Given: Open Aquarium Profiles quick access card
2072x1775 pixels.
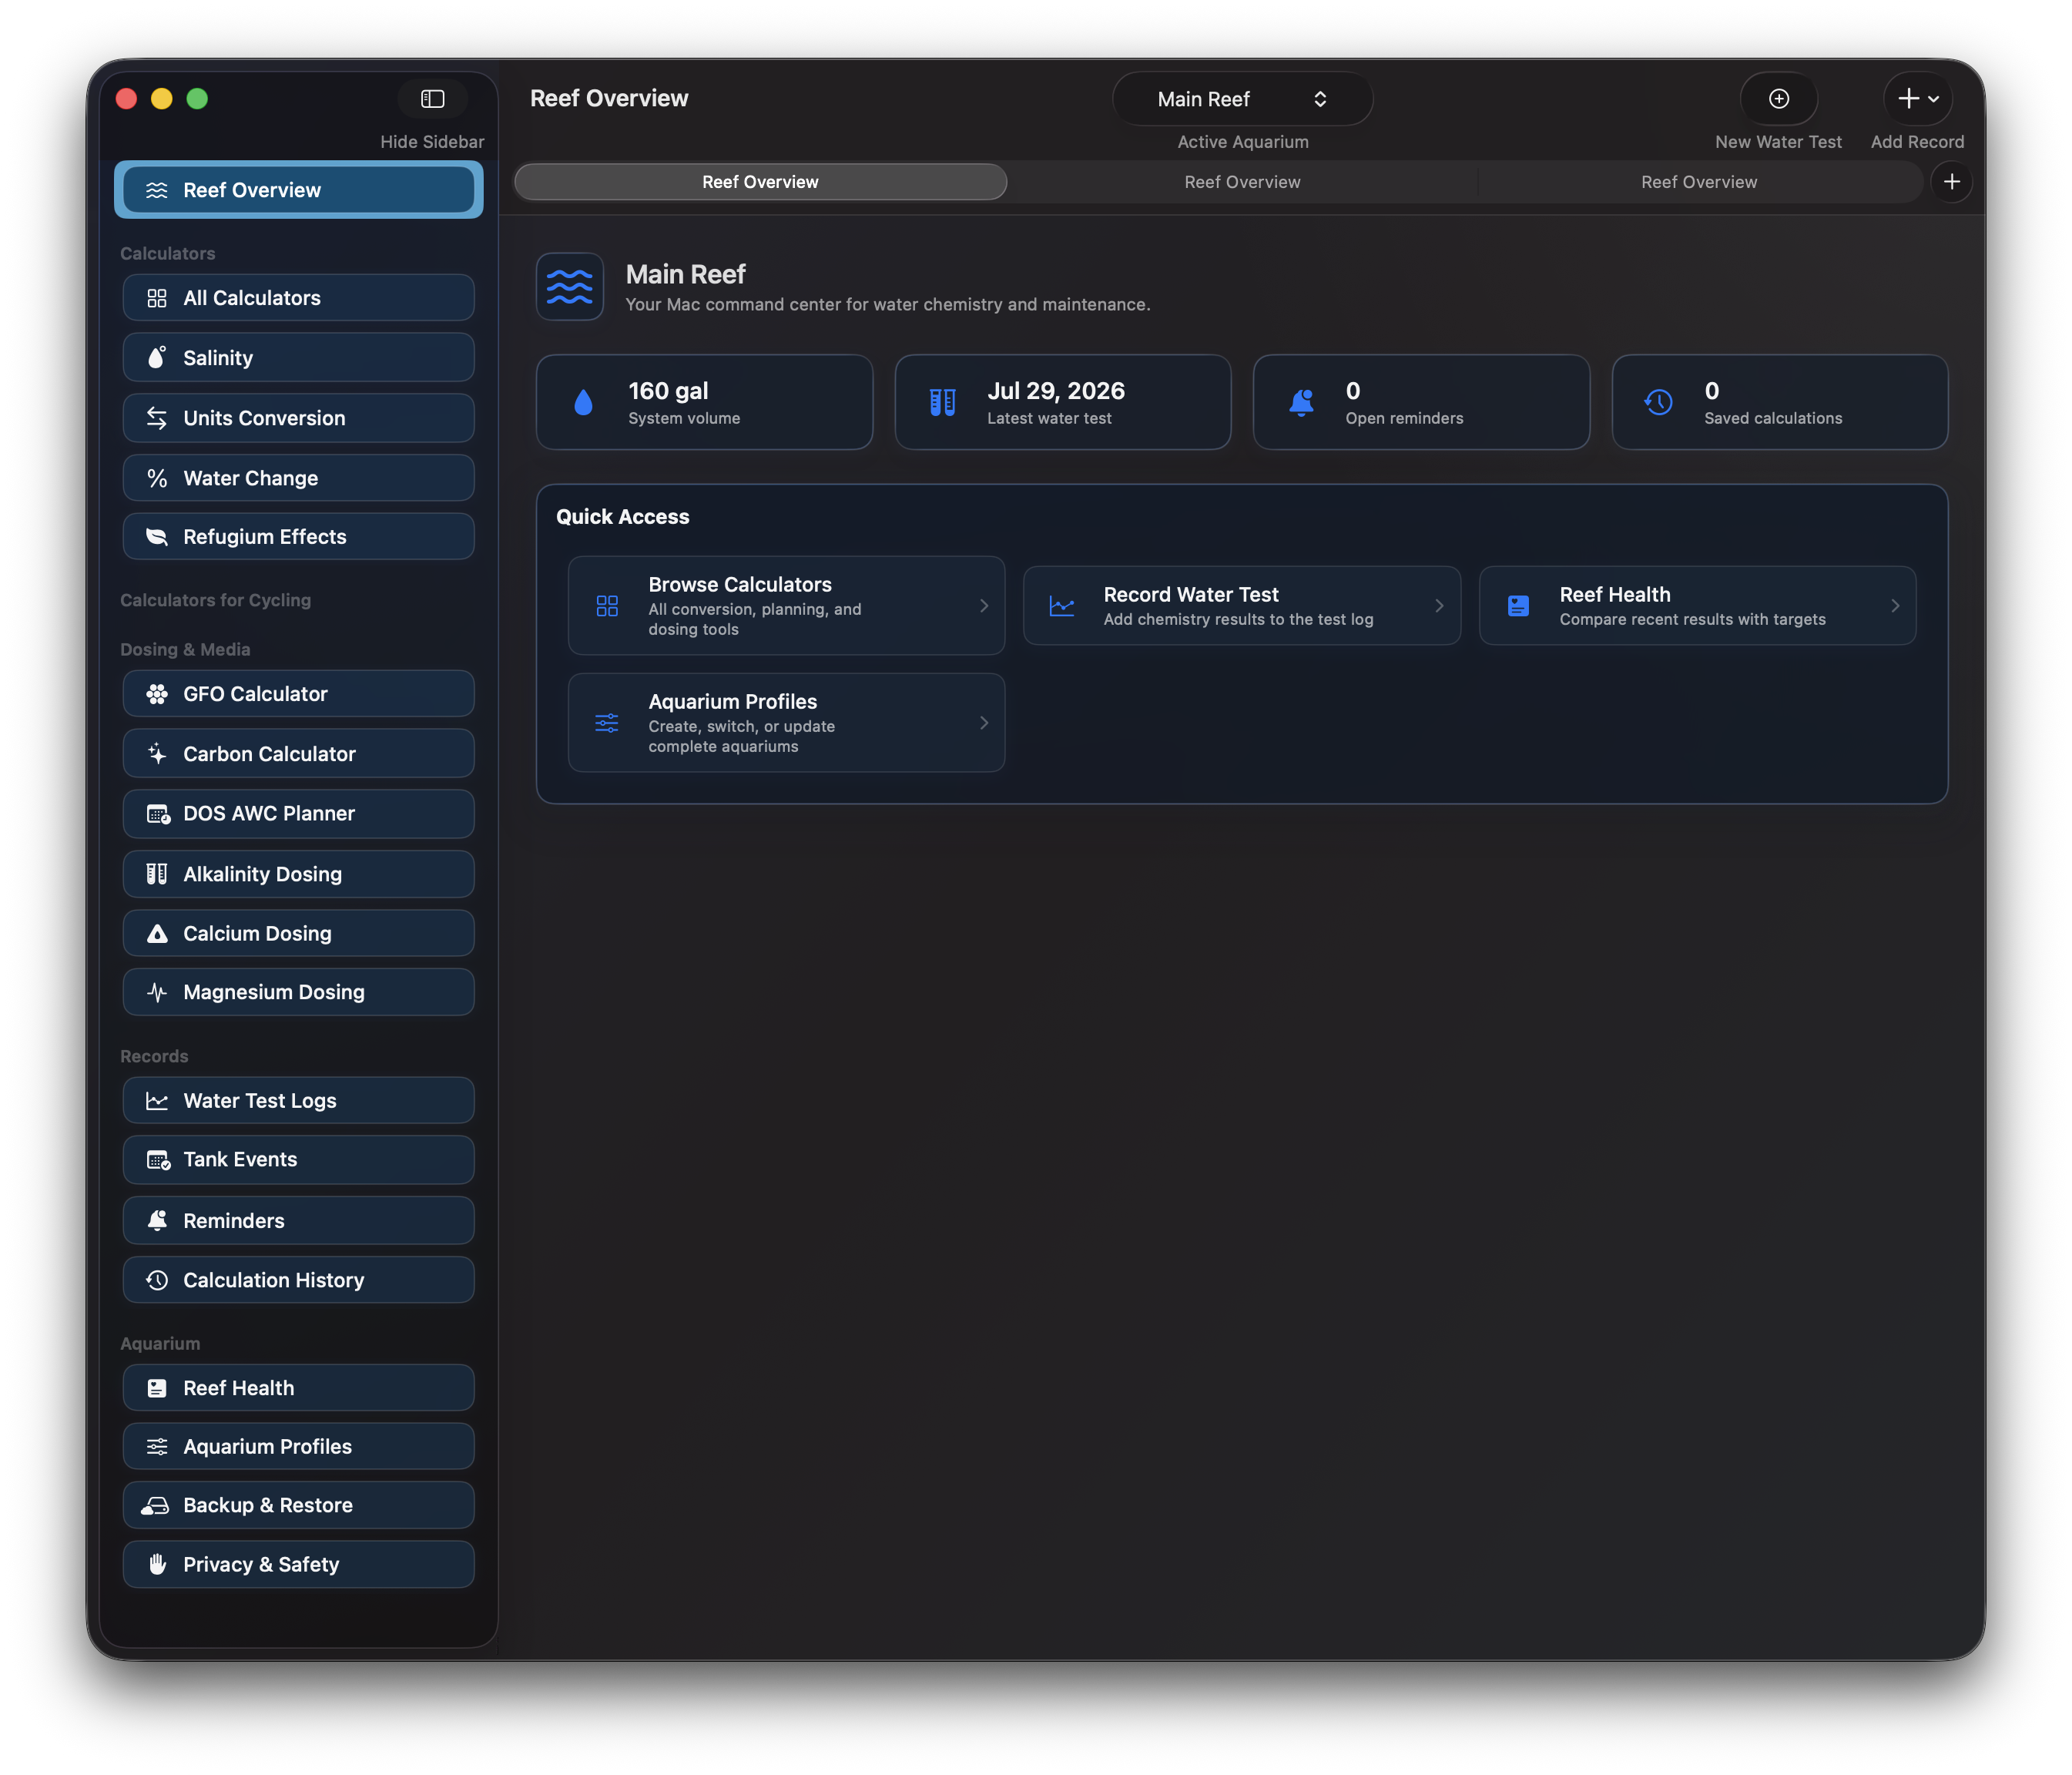Looking at the screenshot, I should pyautogui.click(x=786, y=723).
